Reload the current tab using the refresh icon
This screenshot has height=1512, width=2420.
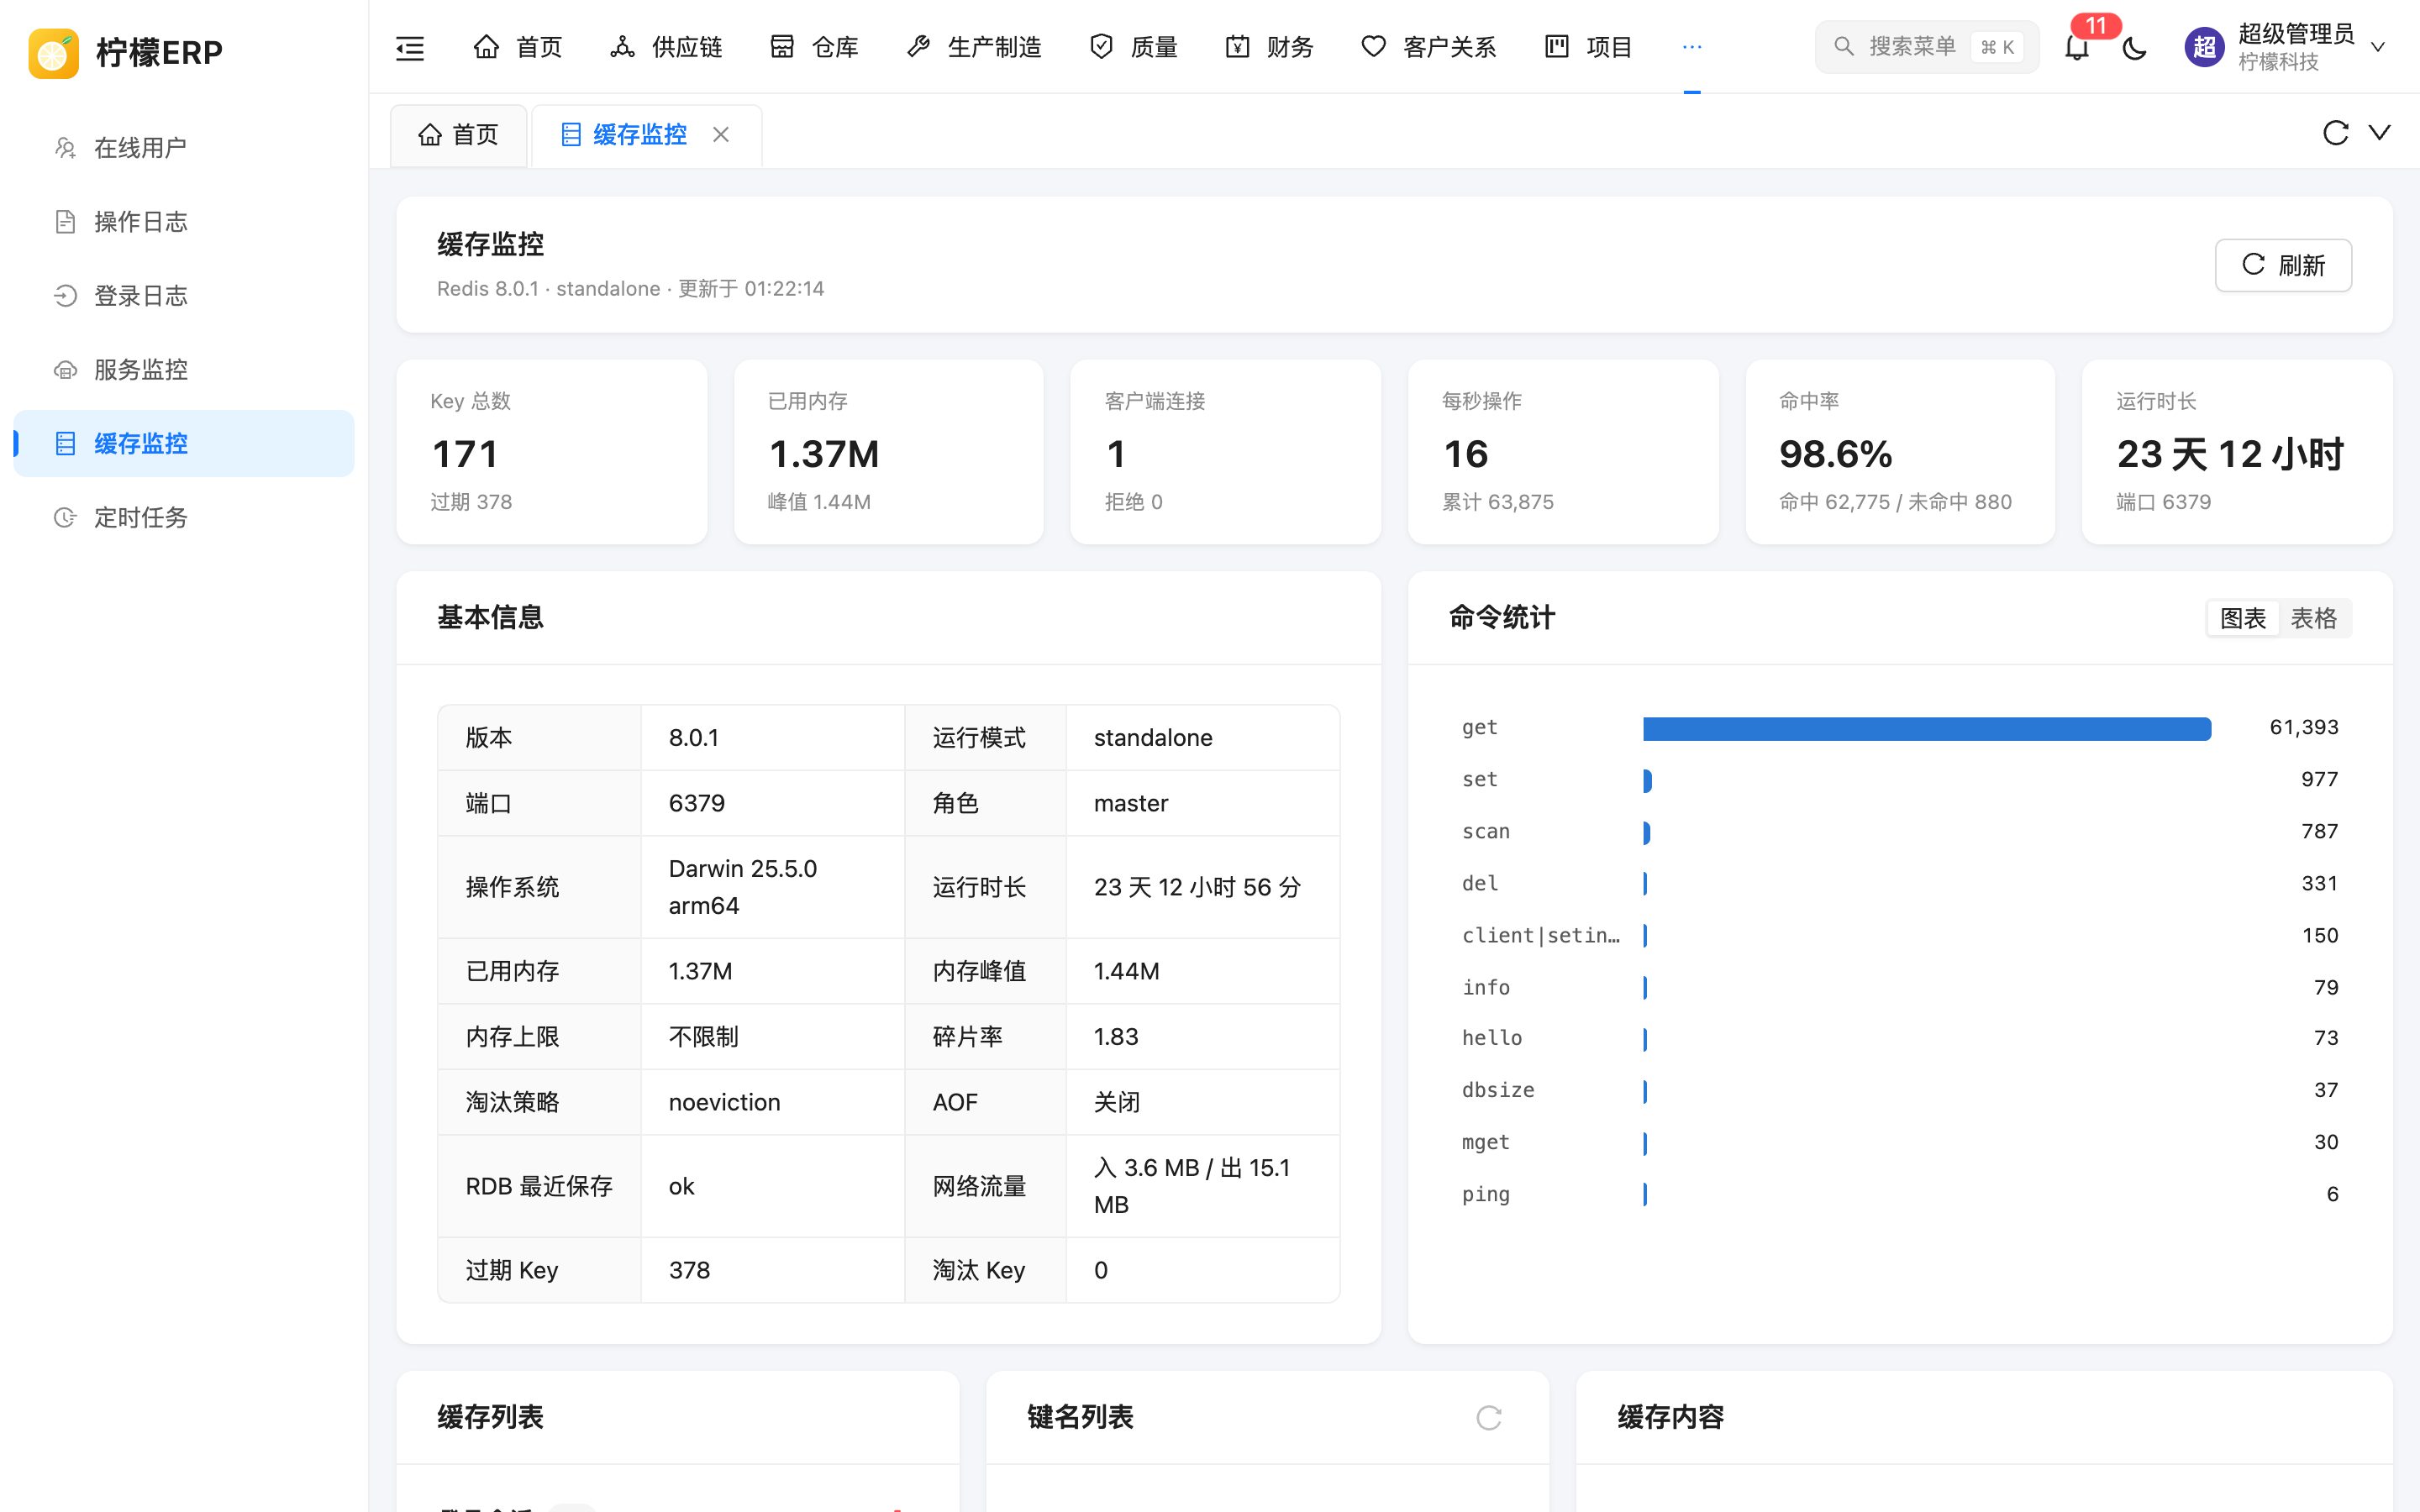tap(2335, 133)
